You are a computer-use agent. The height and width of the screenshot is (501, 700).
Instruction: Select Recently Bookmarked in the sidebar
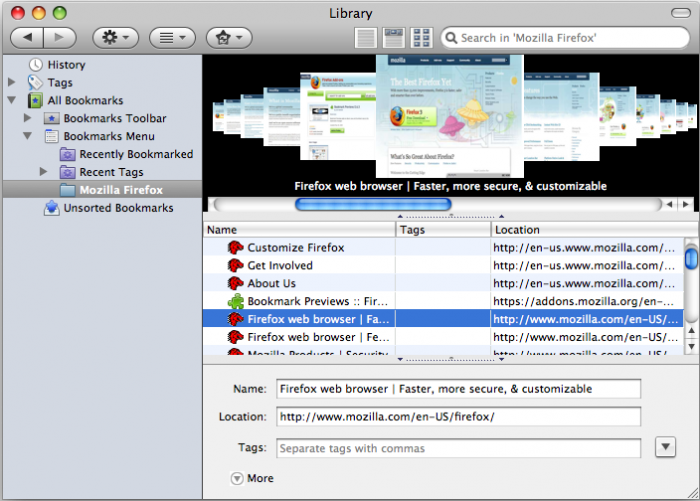136,154
